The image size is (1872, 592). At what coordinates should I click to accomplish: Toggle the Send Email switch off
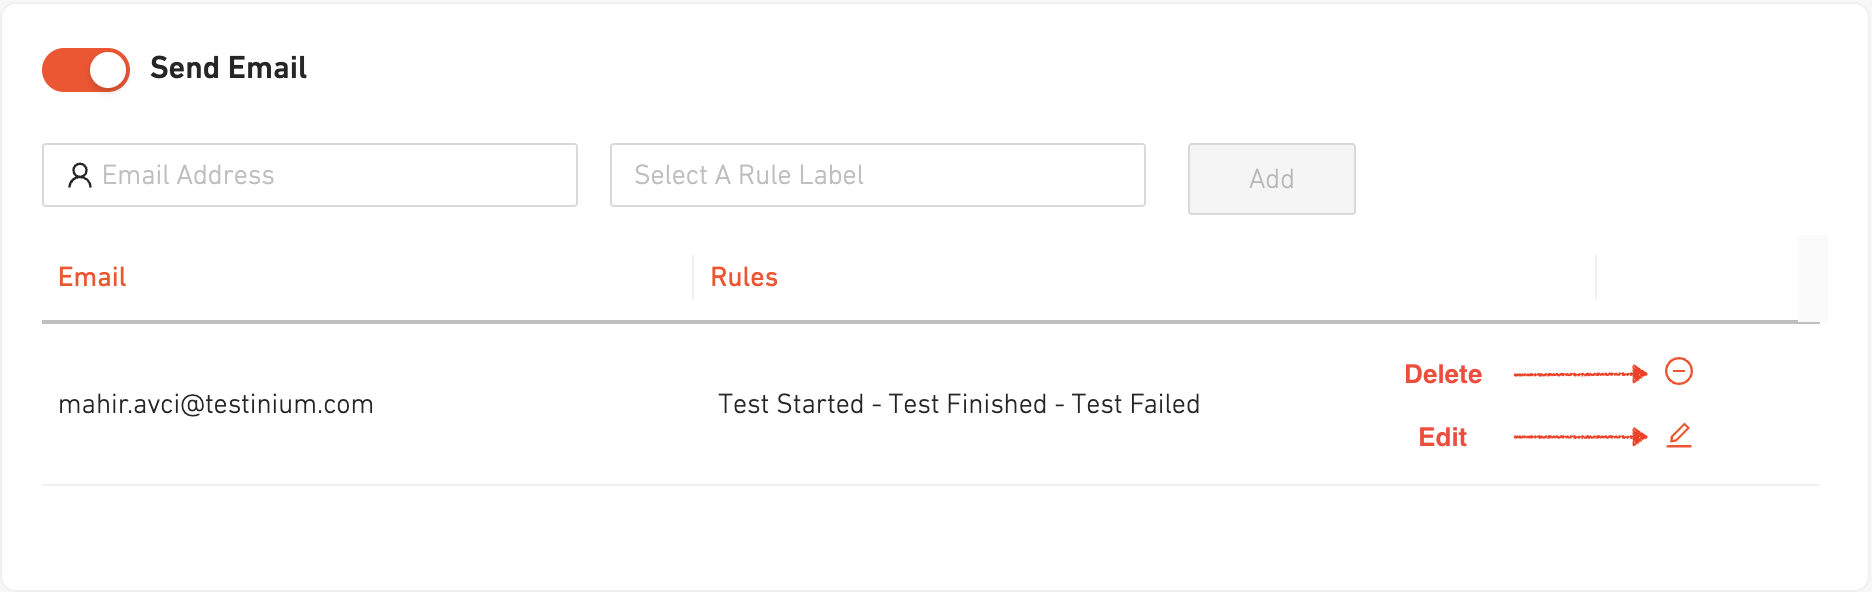point(86,70)
